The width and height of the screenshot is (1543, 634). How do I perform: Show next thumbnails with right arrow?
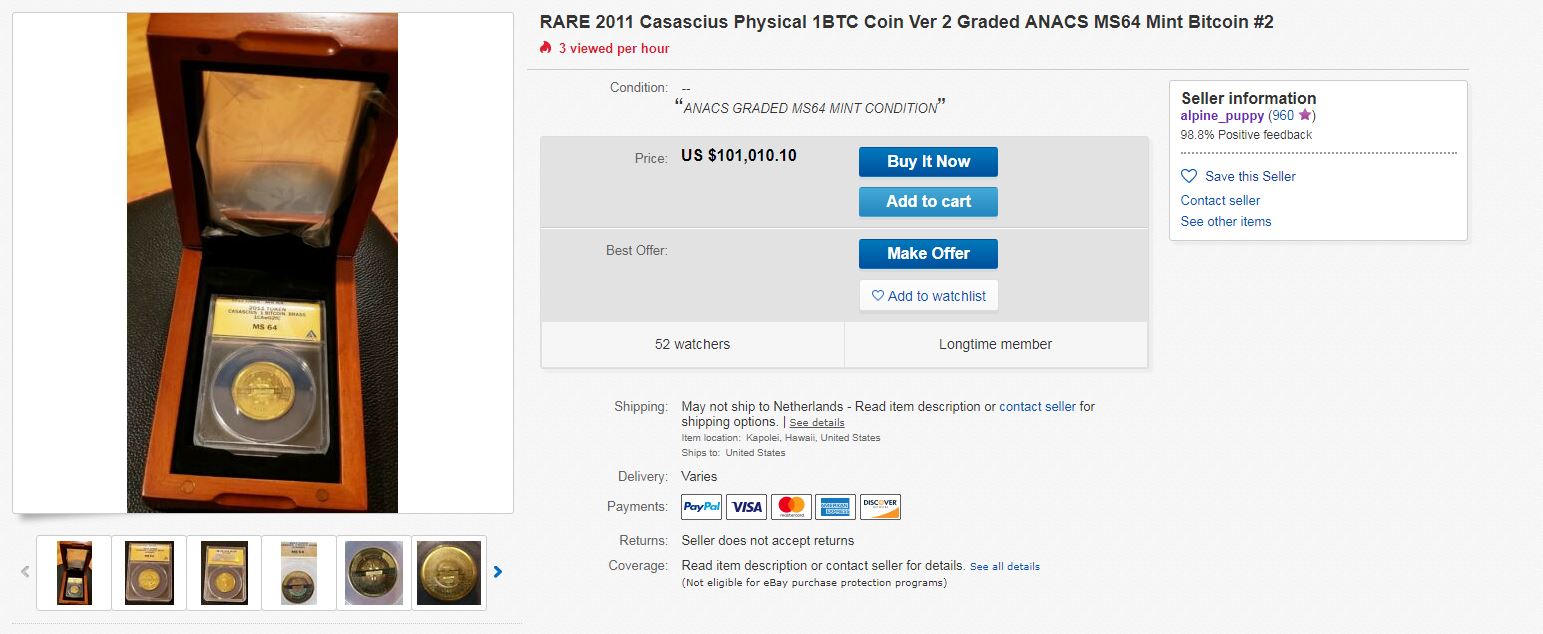click(x=498, y=572)
